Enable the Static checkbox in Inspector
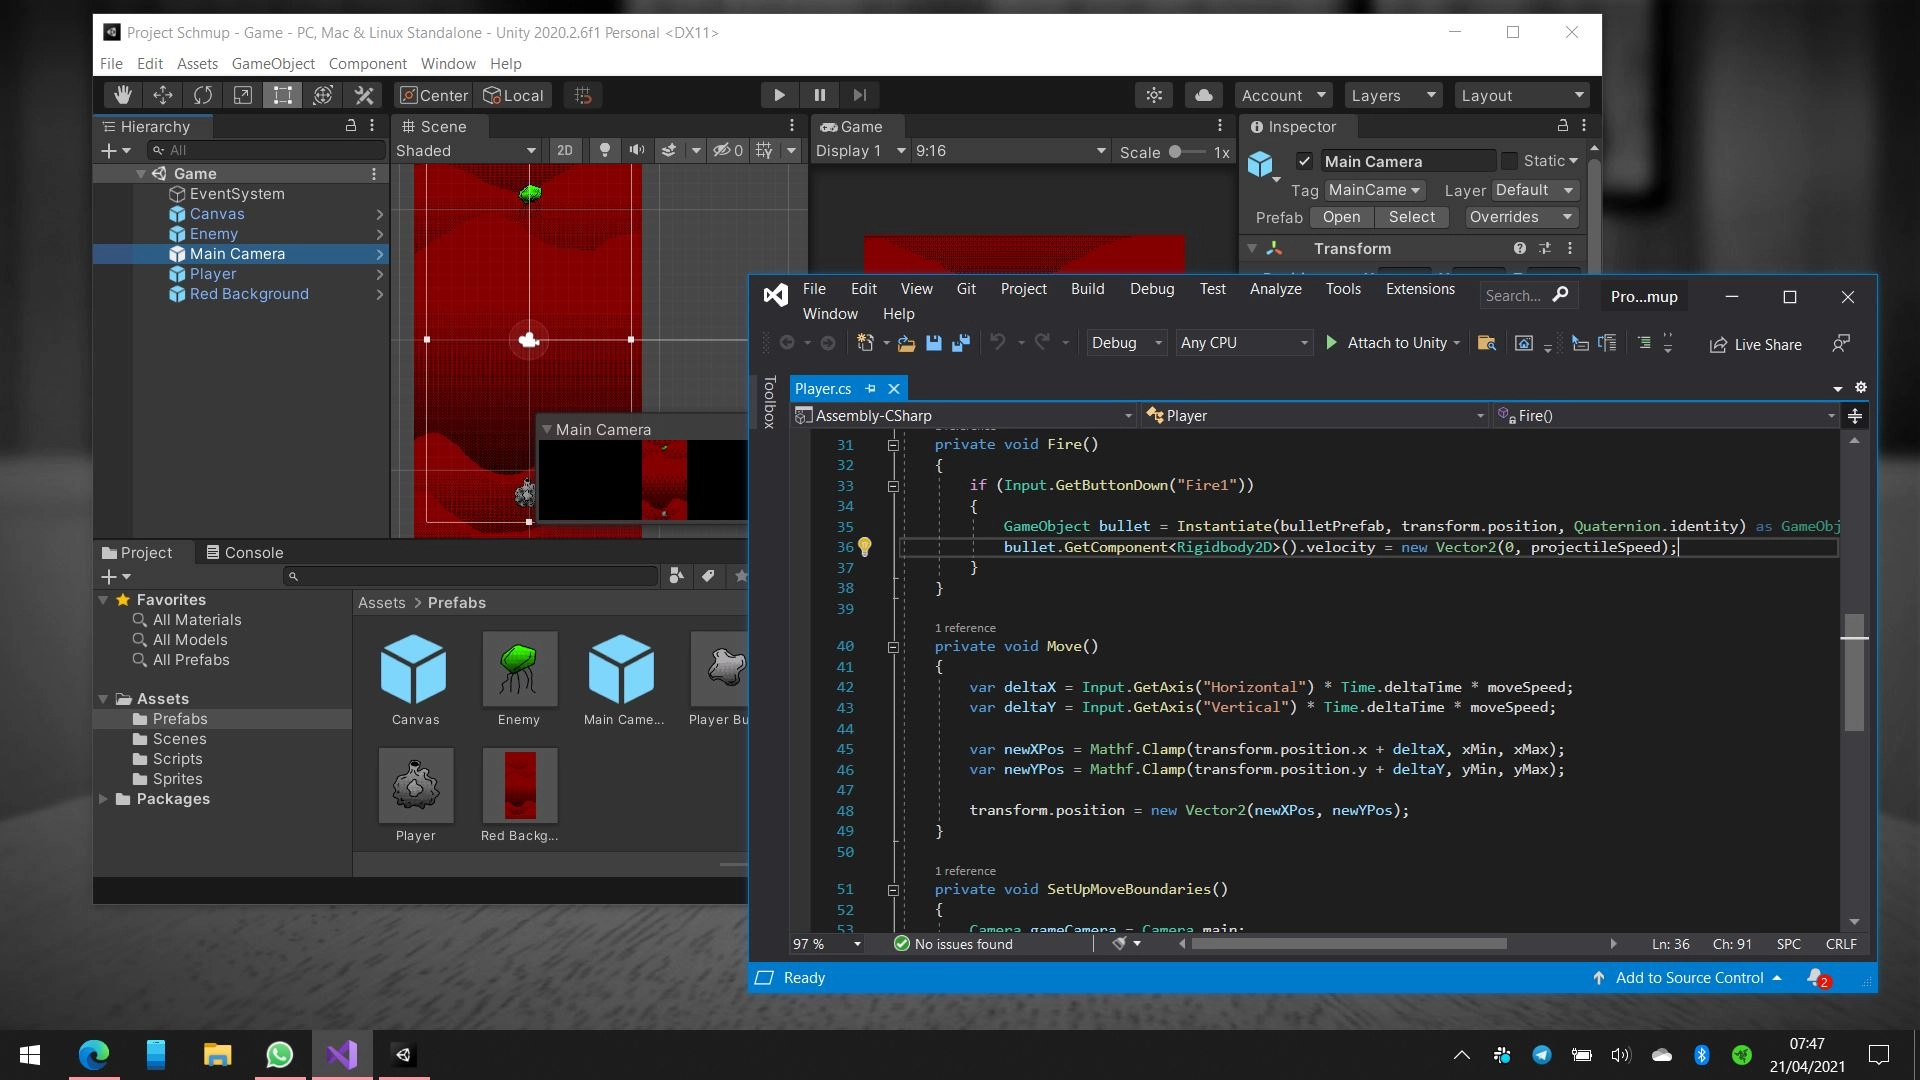The height and width of the screenshot is (1080, 1920). pos(1510,161)
